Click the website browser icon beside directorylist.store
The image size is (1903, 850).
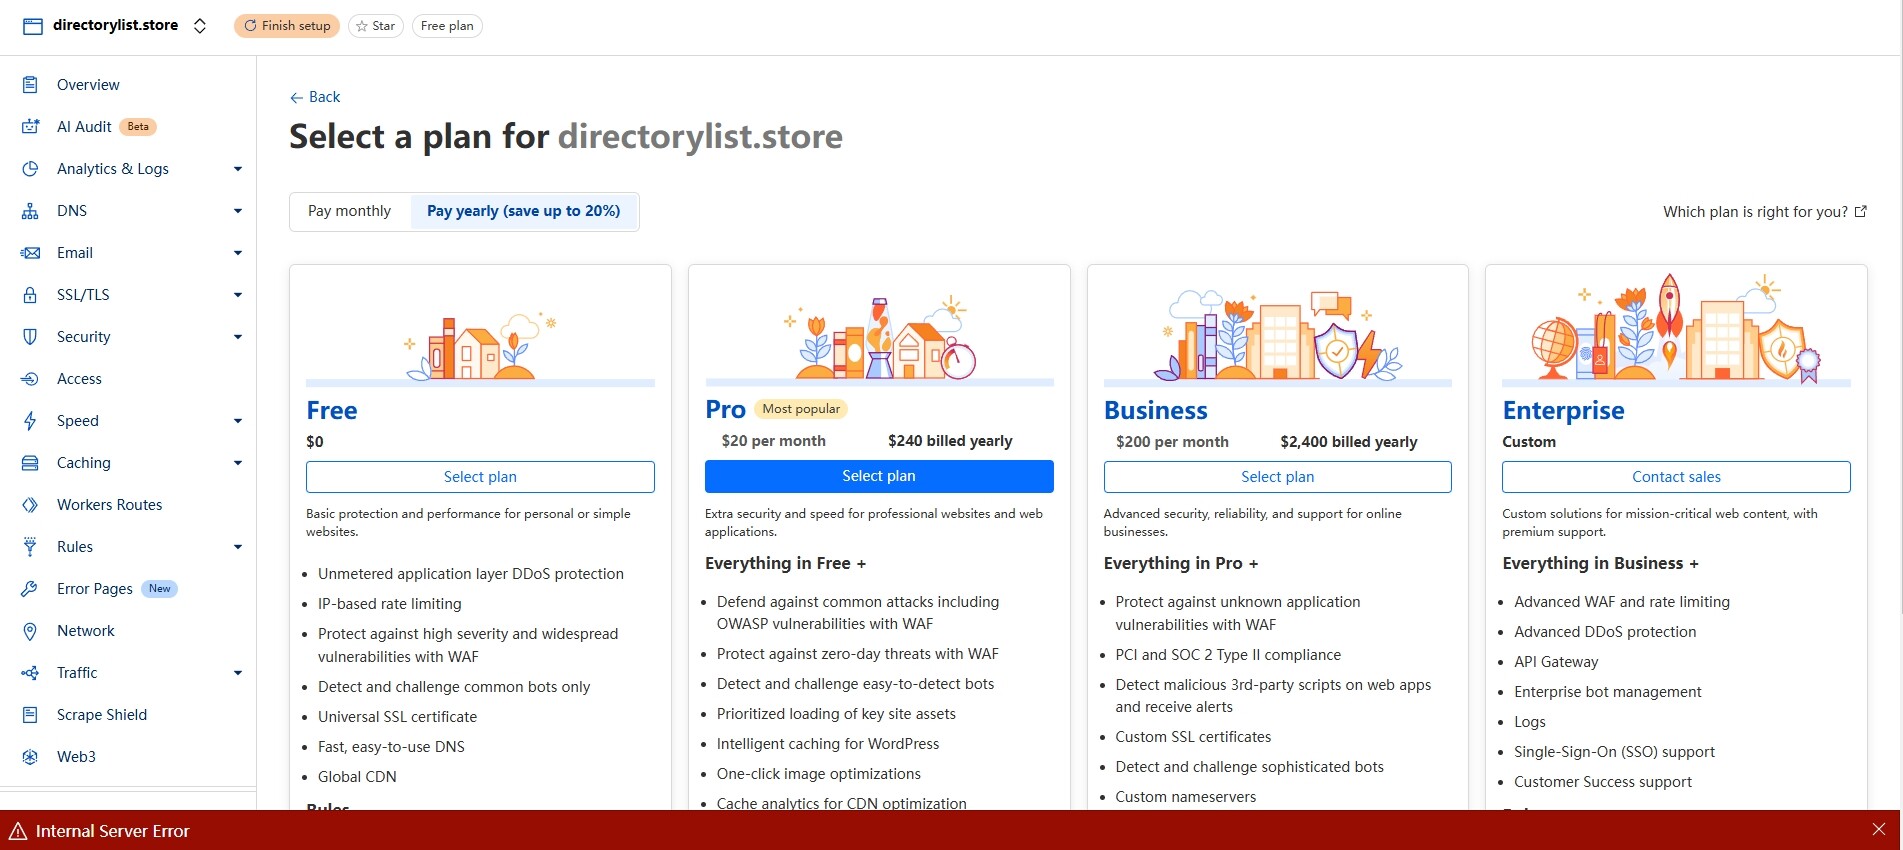tap(33, 26)
